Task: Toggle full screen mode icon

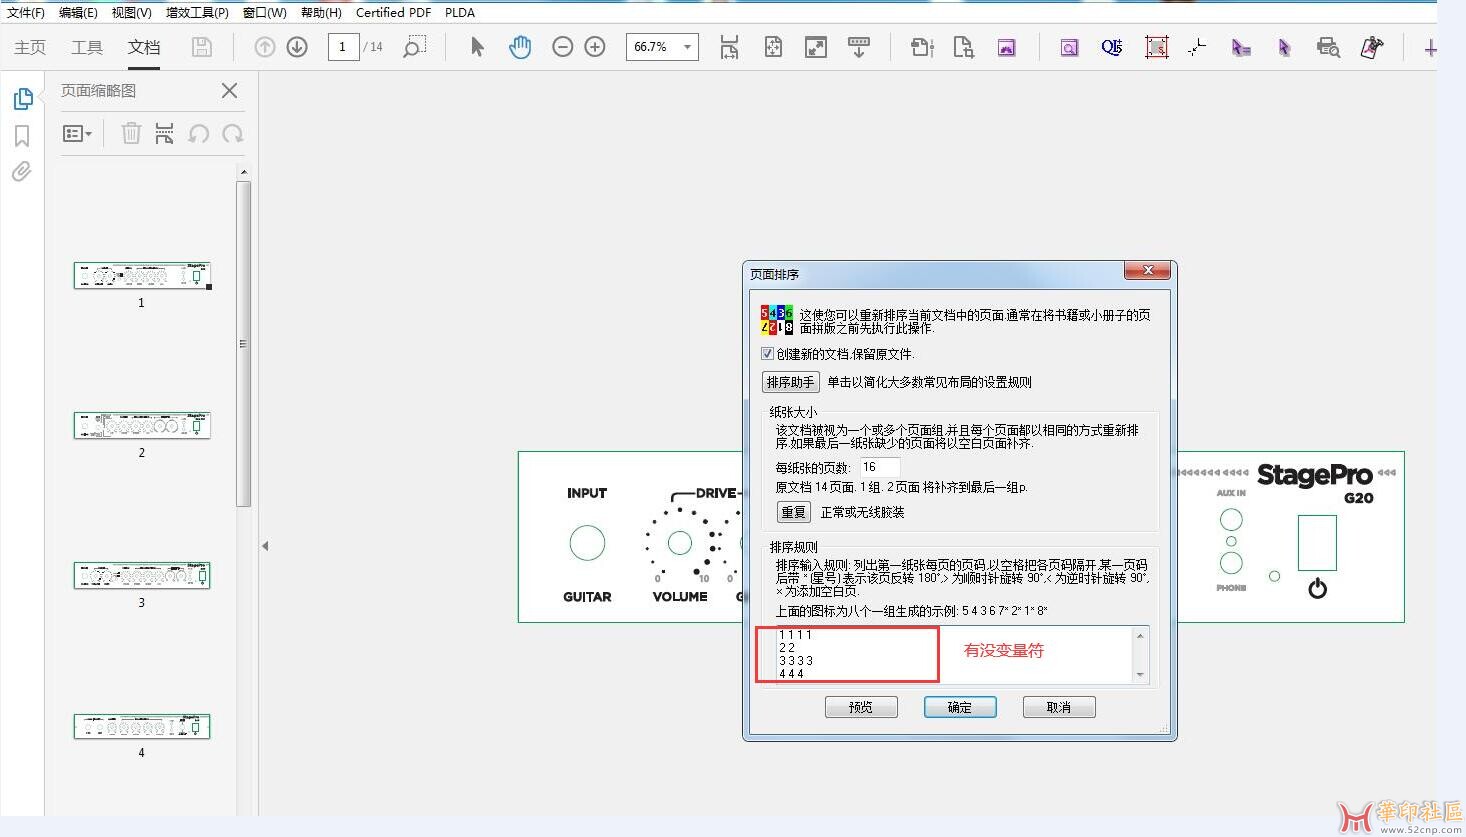Action: (816, 47)
